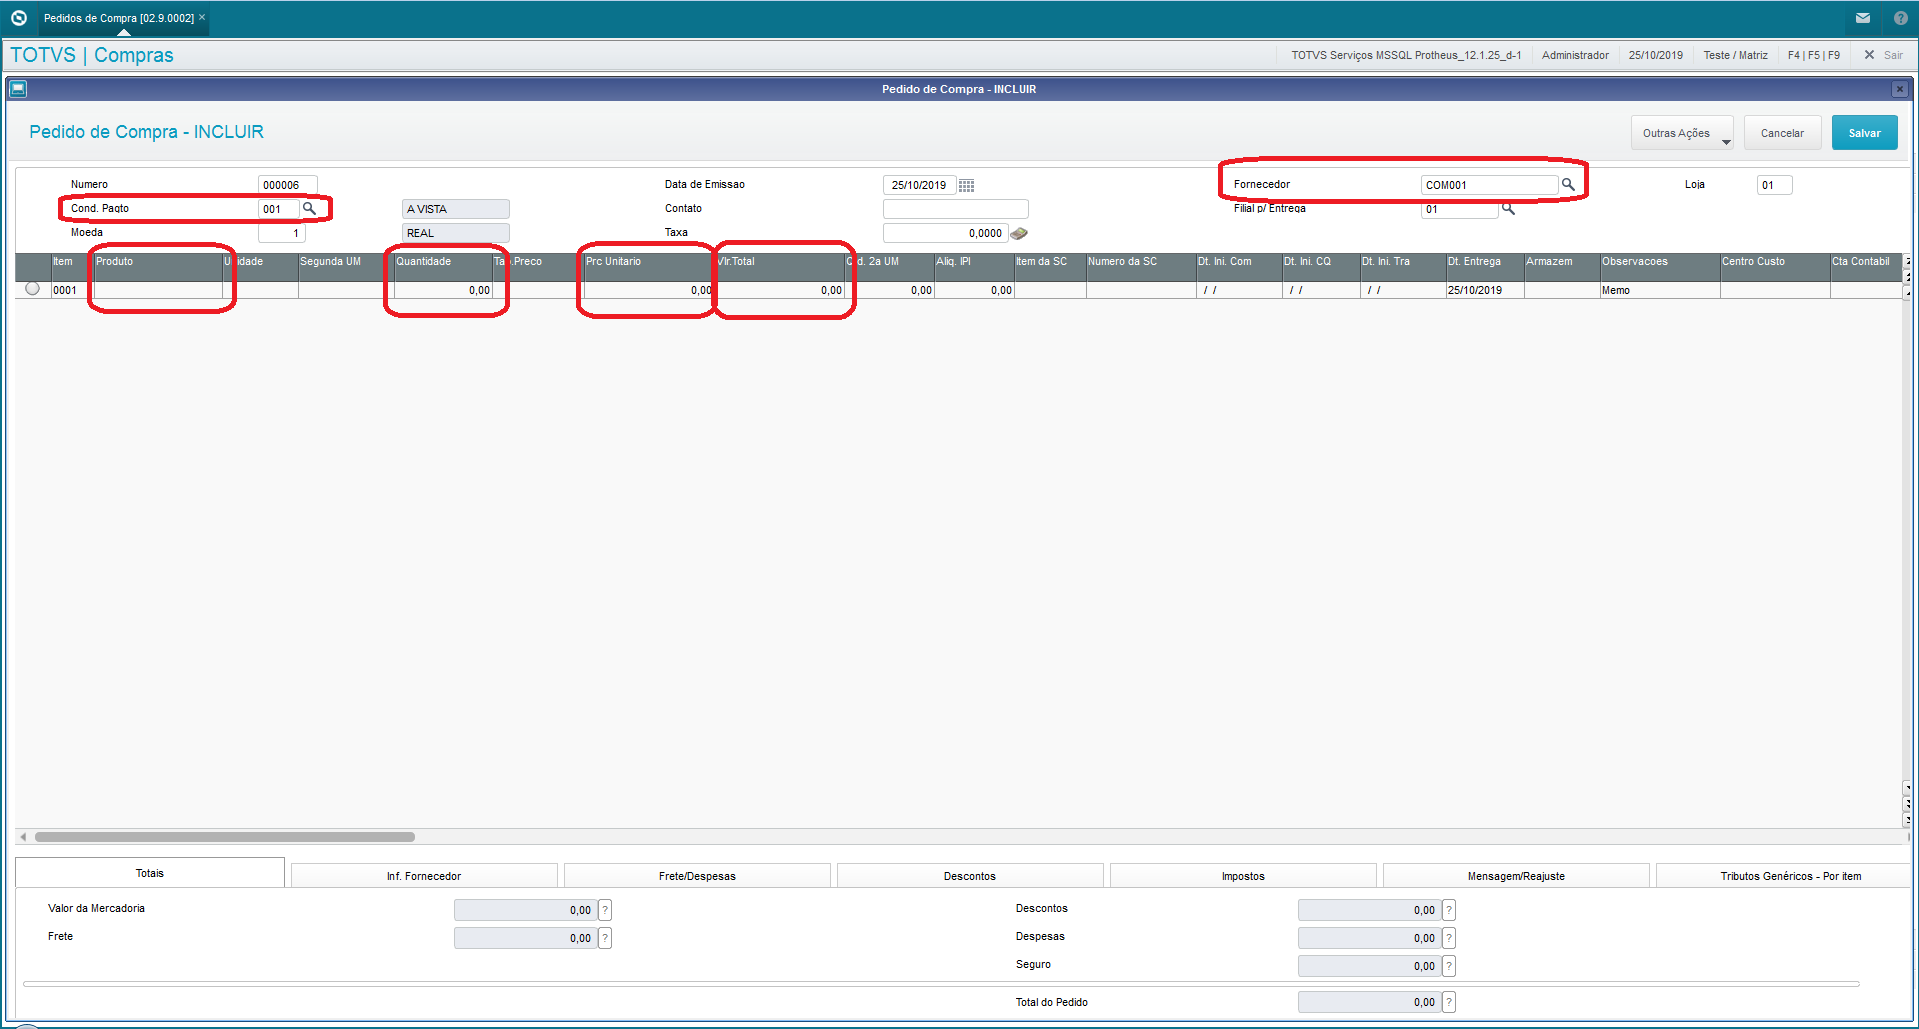Click the Quantidade cell in row 0001
The height and width of the screenshot is (1029, 1919).
coord(443,290)
